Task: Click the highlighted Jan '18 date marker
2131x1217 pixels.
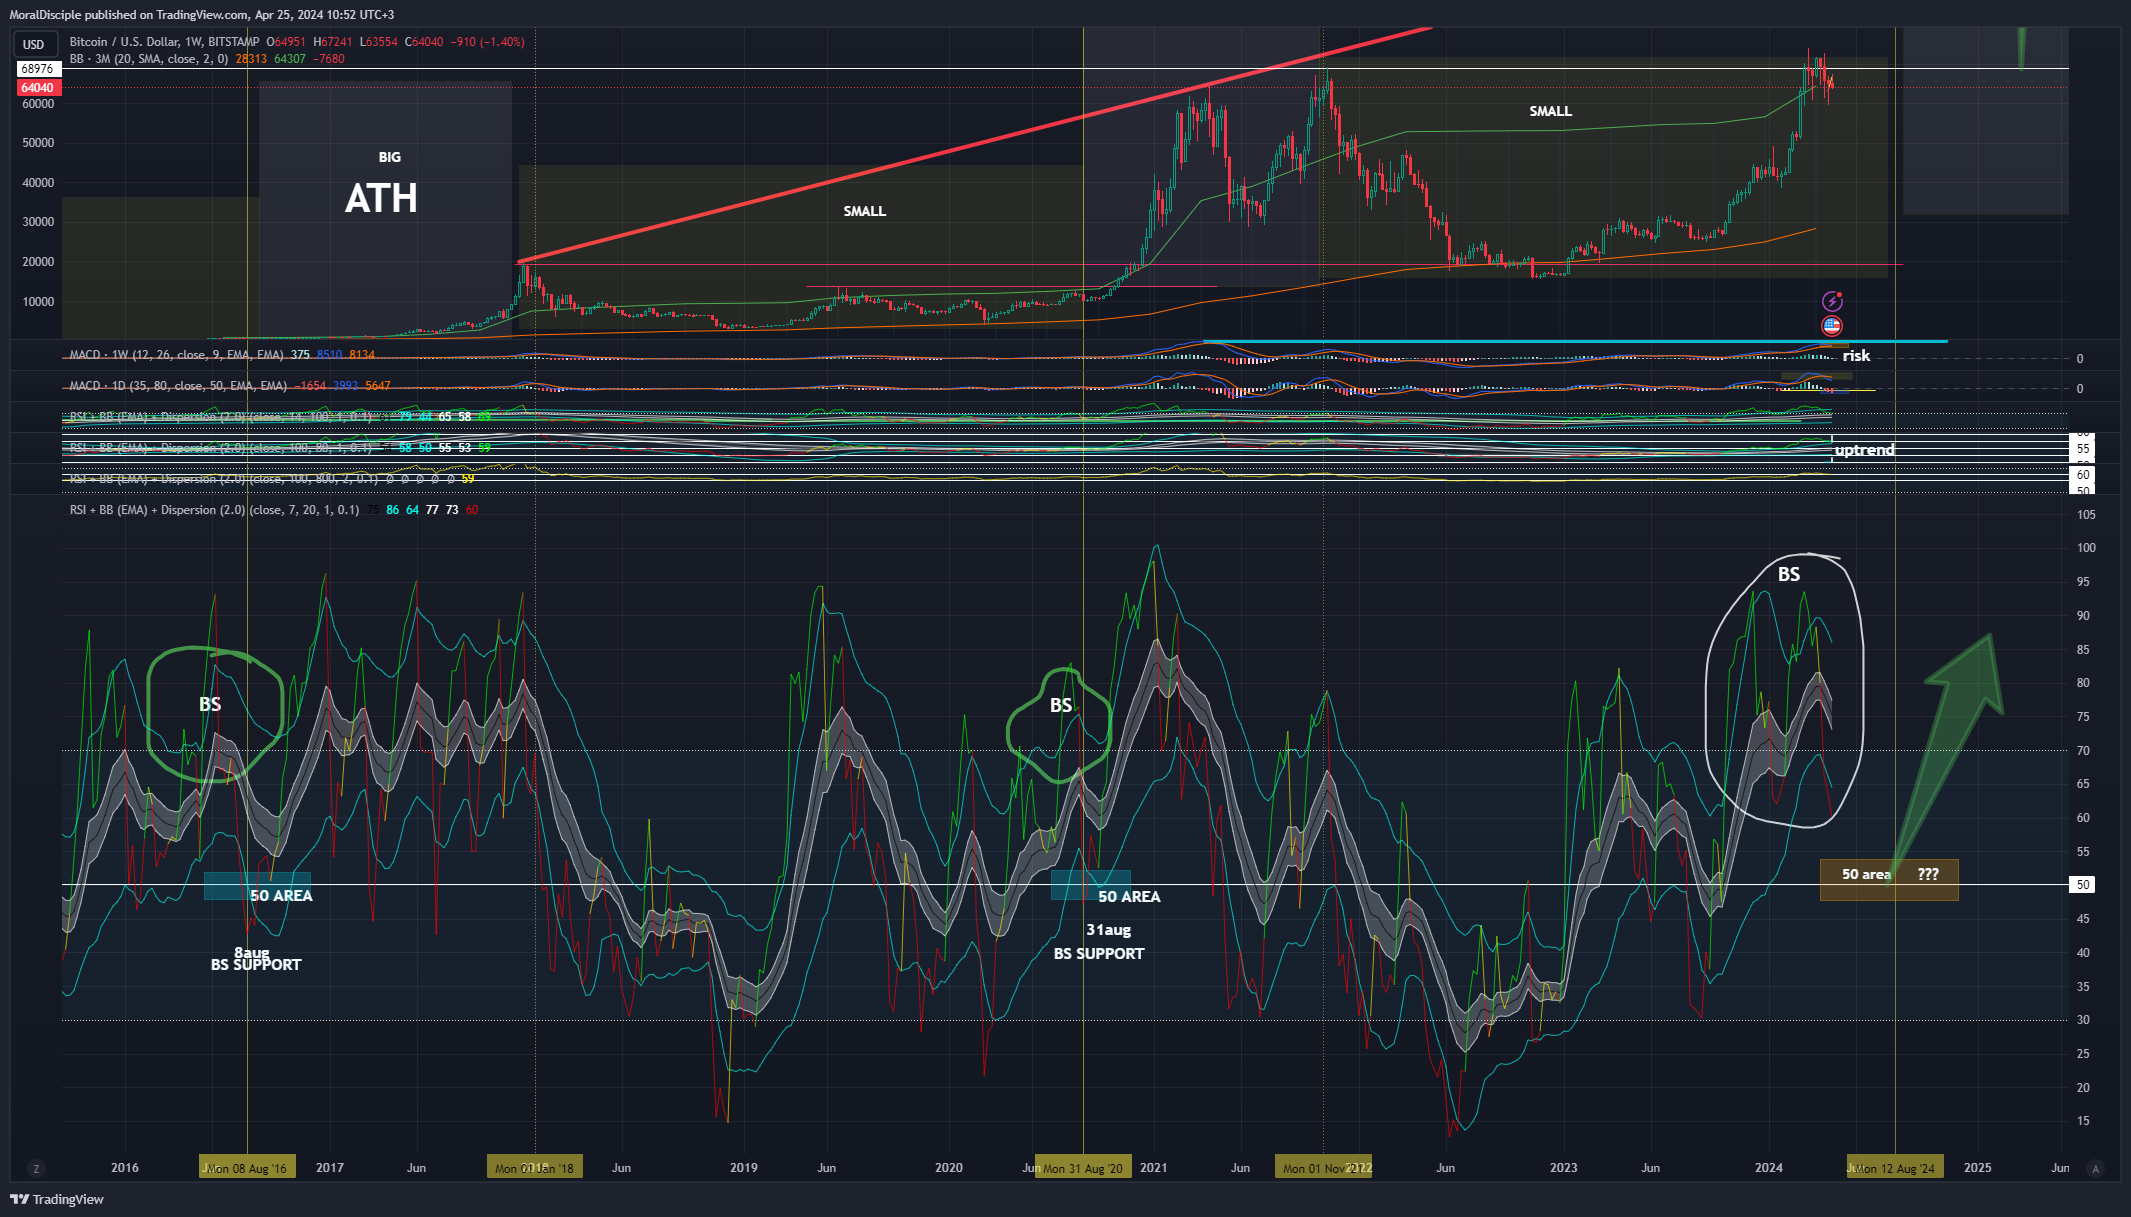Action: tap(535, 1168)
